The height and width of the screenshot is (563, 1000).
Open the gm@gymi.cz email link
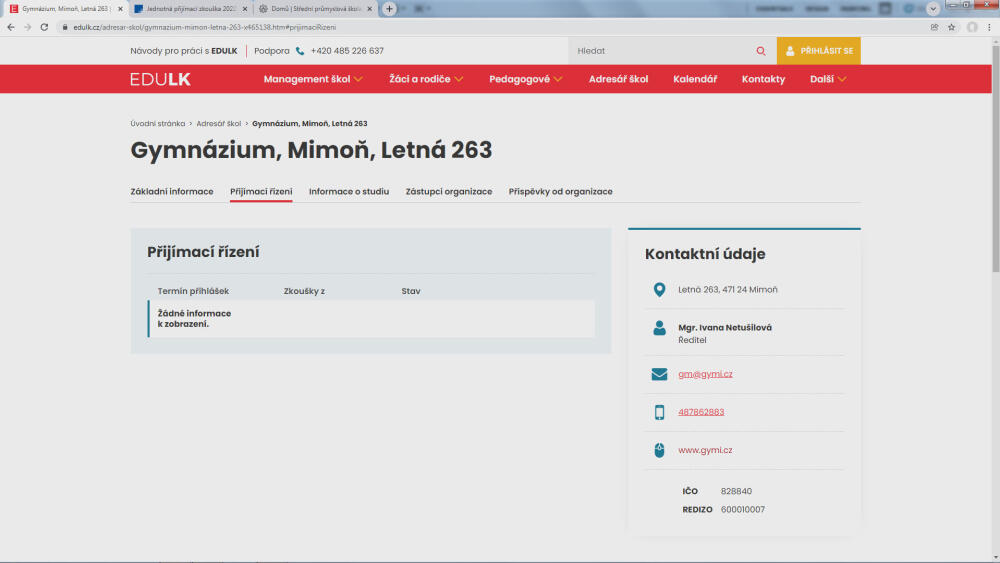pyautogui.click(x=705, y=374)
